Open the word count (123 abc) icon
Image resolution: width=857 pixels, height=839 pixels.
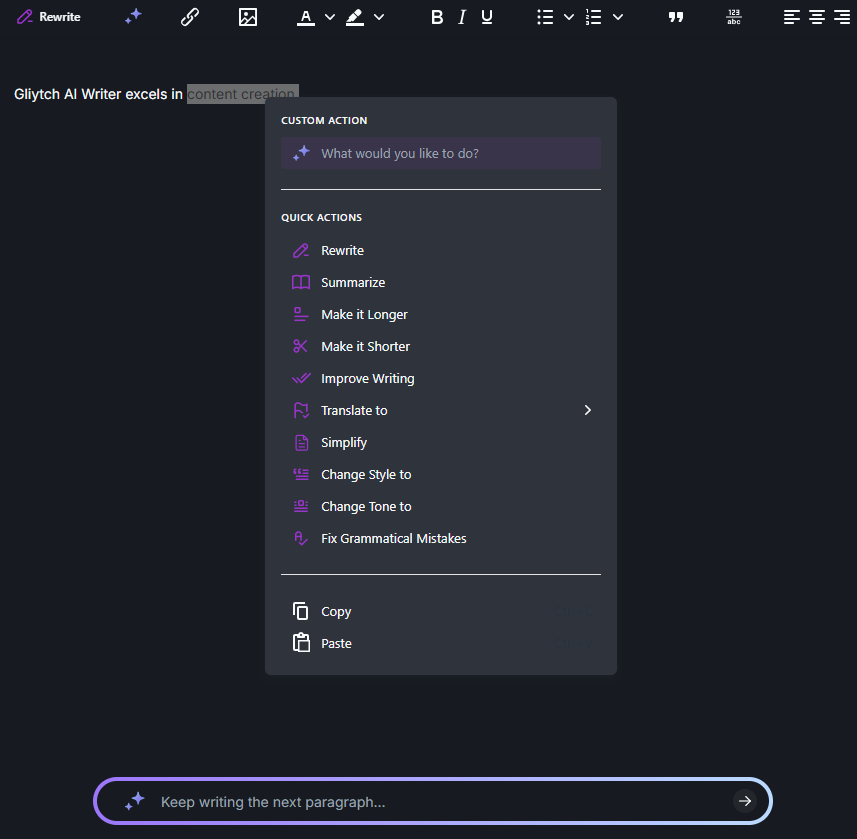coord(733,17)
